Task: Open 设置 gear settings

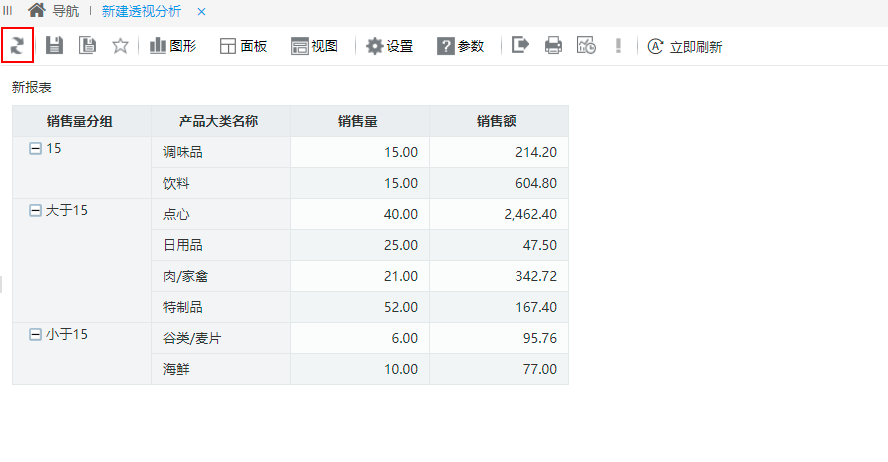Action: (x=390, y=46)
